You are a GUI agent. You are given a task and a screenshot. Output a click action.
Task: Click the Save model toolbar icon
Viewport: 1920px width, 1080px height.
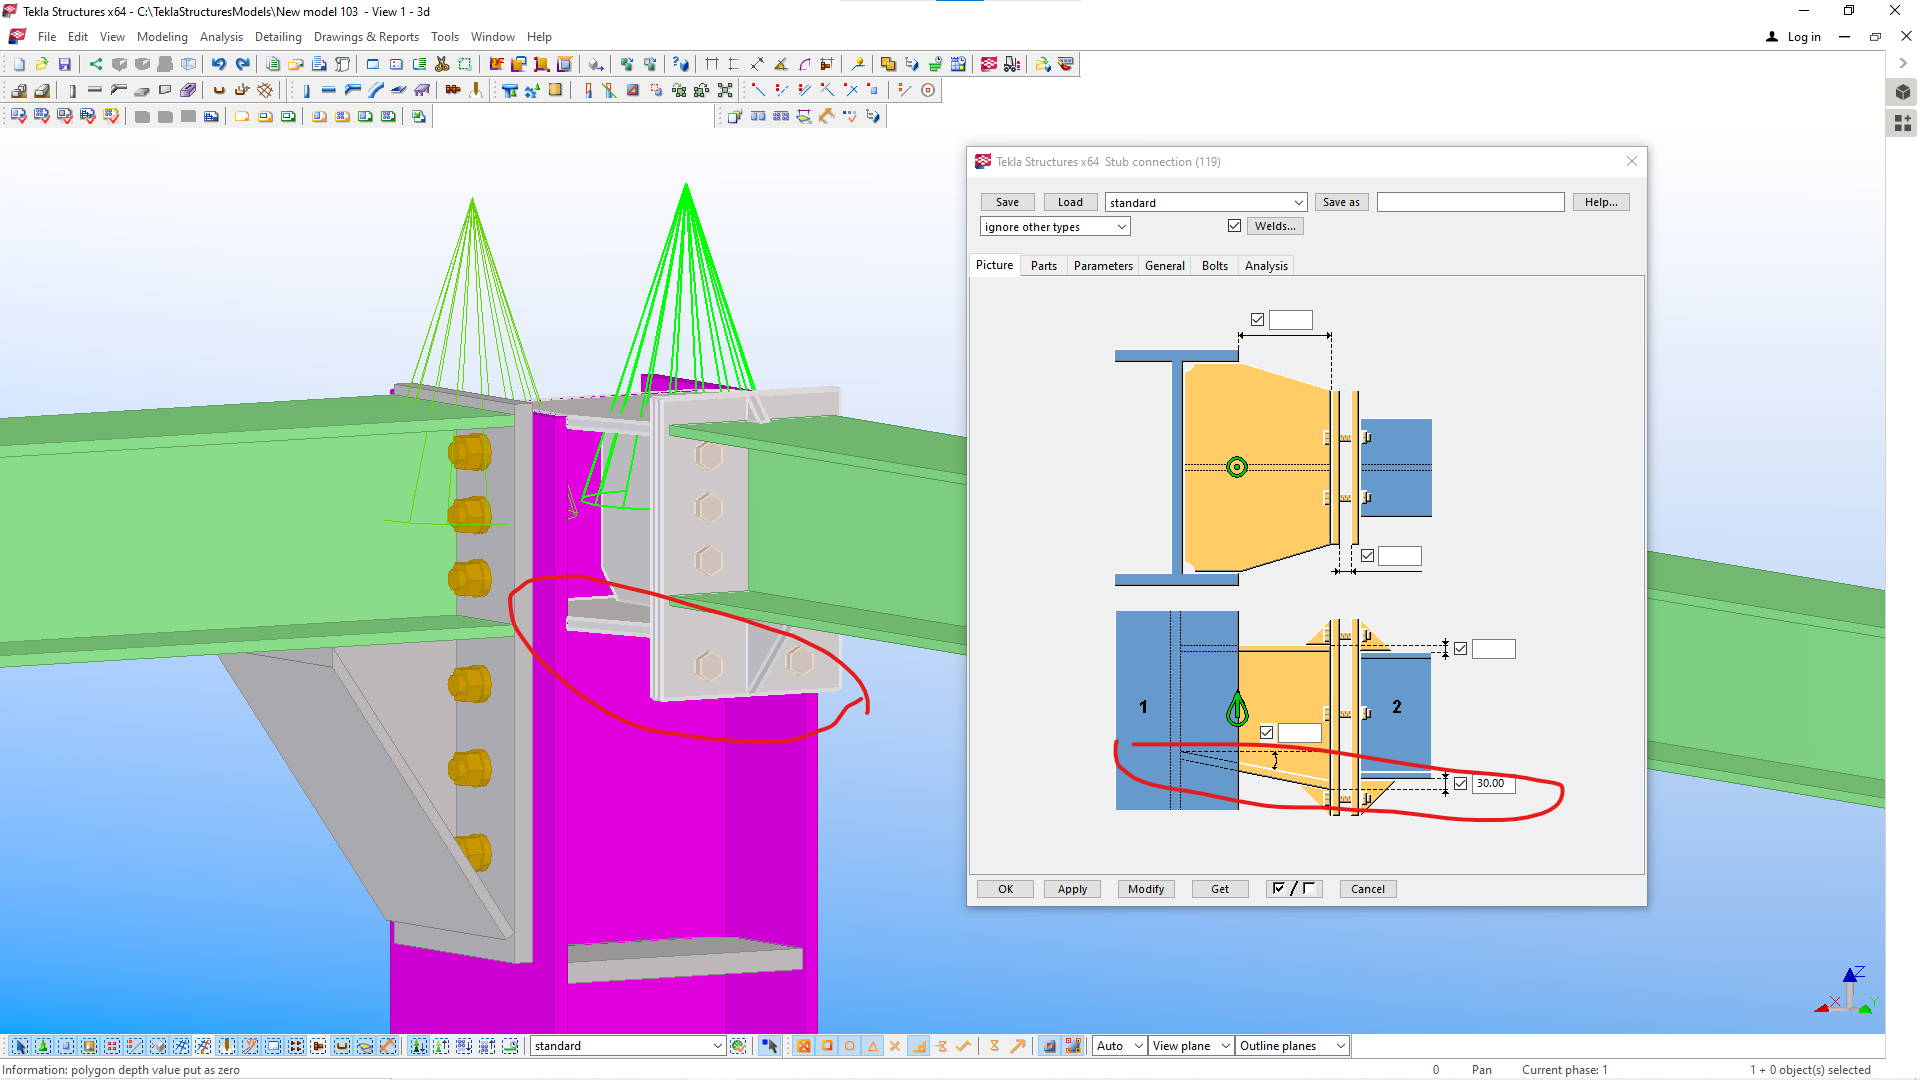coord(65,64)
